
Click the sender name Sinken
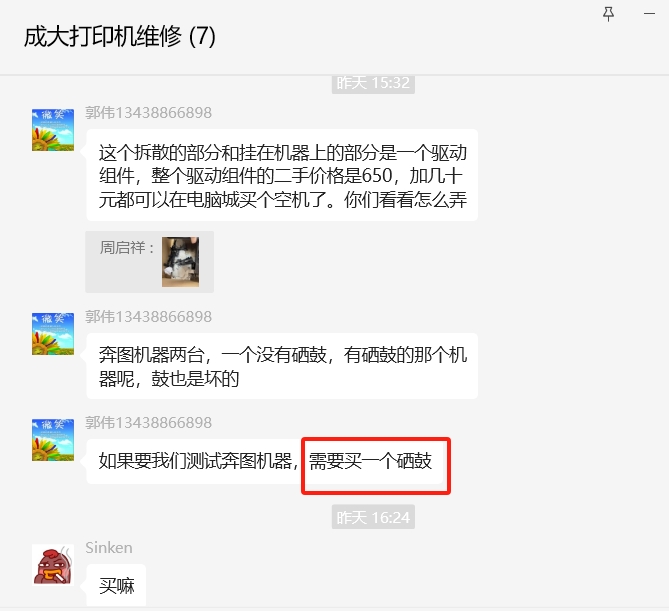pyautogui.click(x=109, y=547)
